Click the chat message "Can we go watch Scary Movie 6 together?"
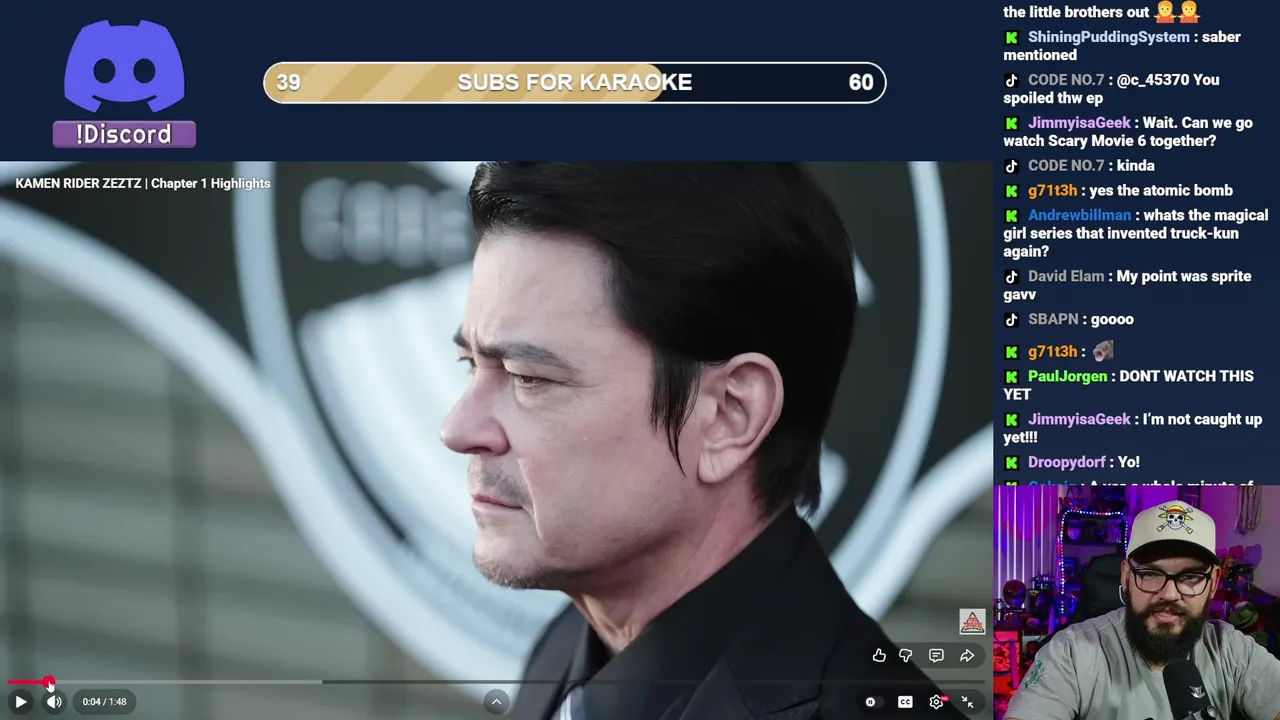1280x720 pixels. pyautogui.click(x=1128, y=132)
